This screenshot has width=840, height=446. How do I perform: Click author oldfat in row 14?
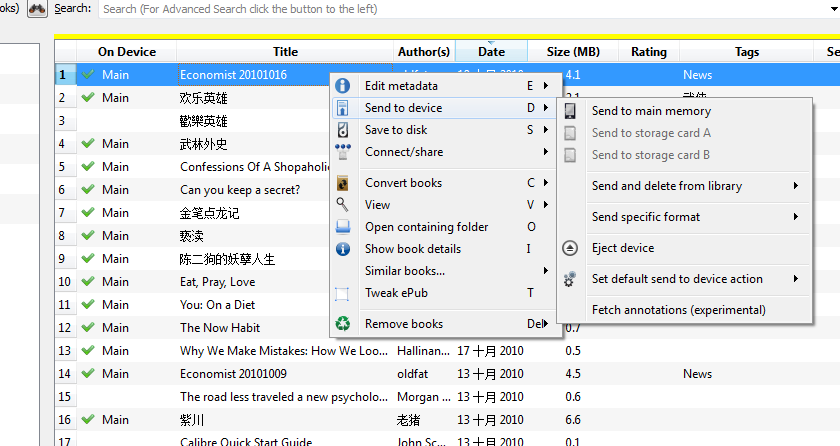pyautogui.click(x=412, y=374)
